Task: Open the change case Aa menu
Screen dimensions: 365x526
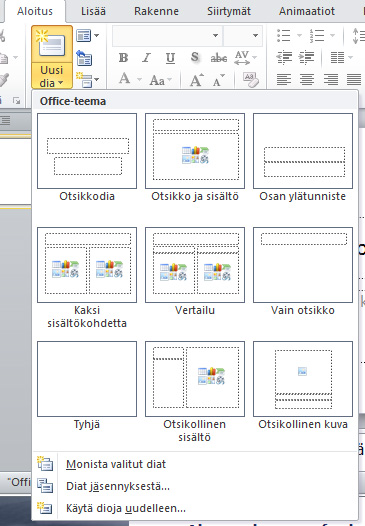Action: pos(160,80)
